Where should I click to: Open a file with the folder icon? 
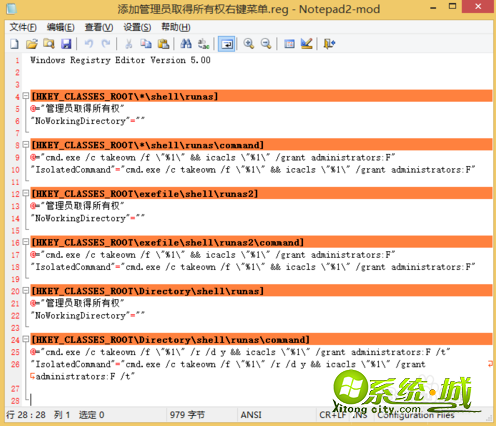tap(32, 44)
